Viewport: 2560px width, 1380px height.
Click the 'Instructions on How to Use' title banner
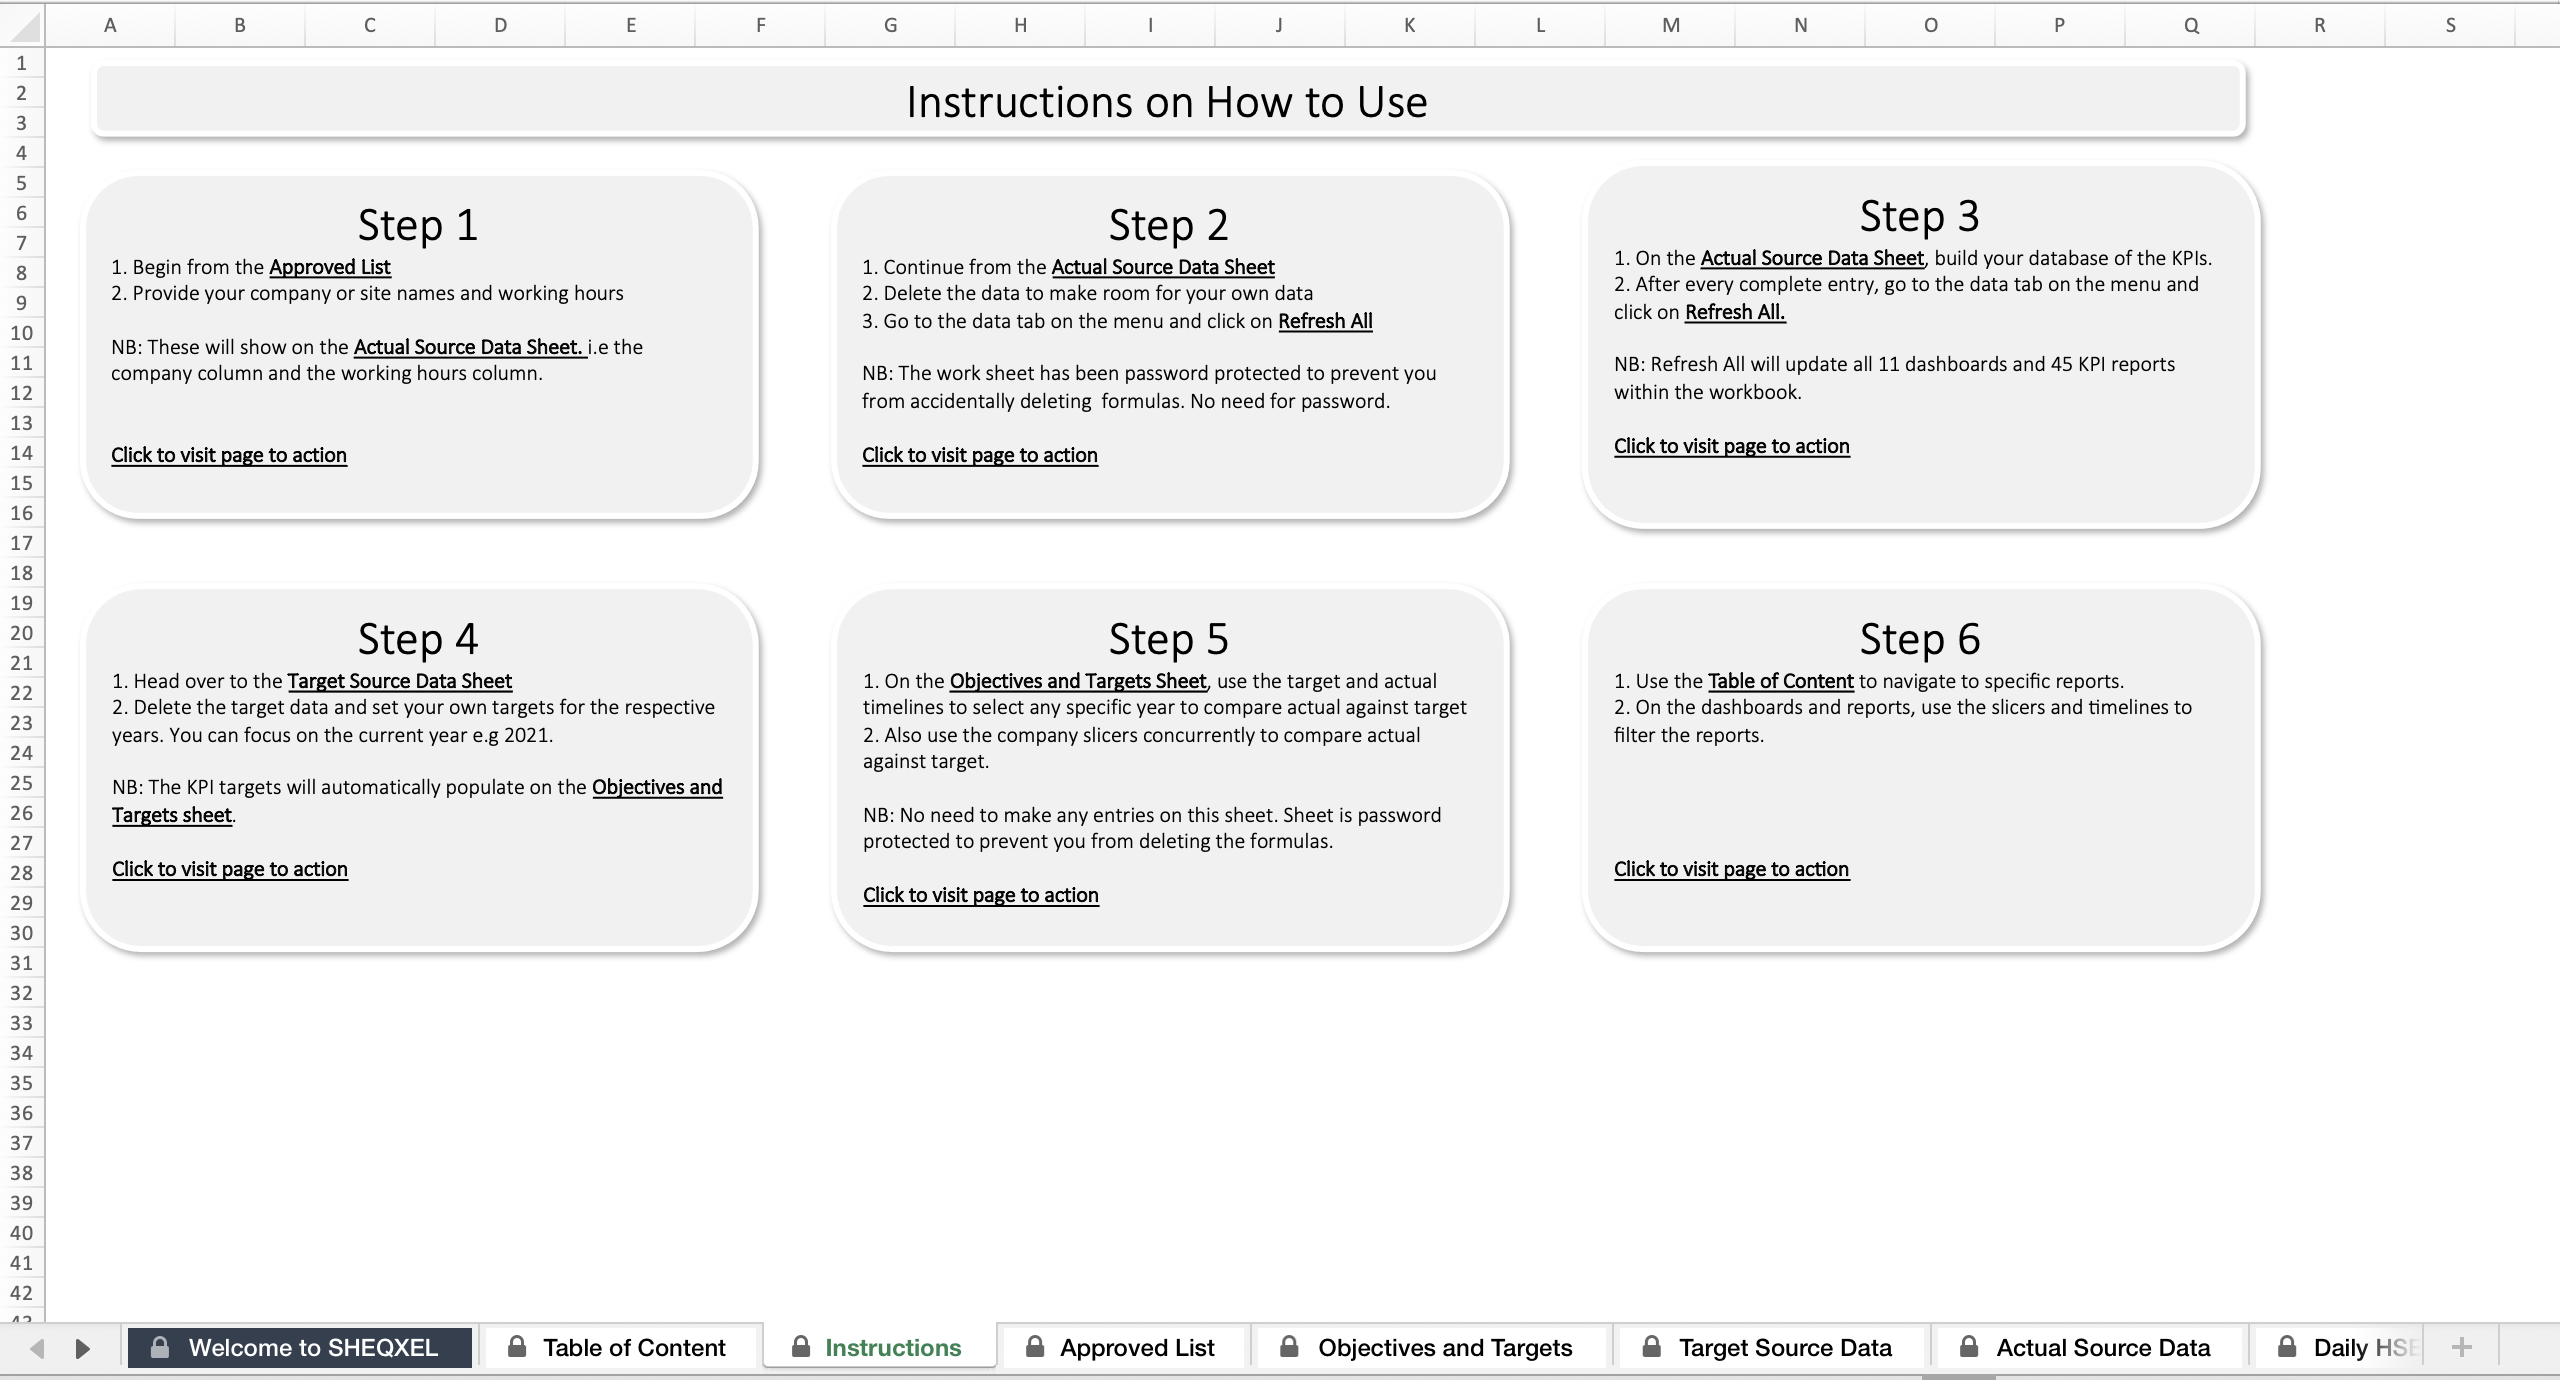(x=1168, y=101)
